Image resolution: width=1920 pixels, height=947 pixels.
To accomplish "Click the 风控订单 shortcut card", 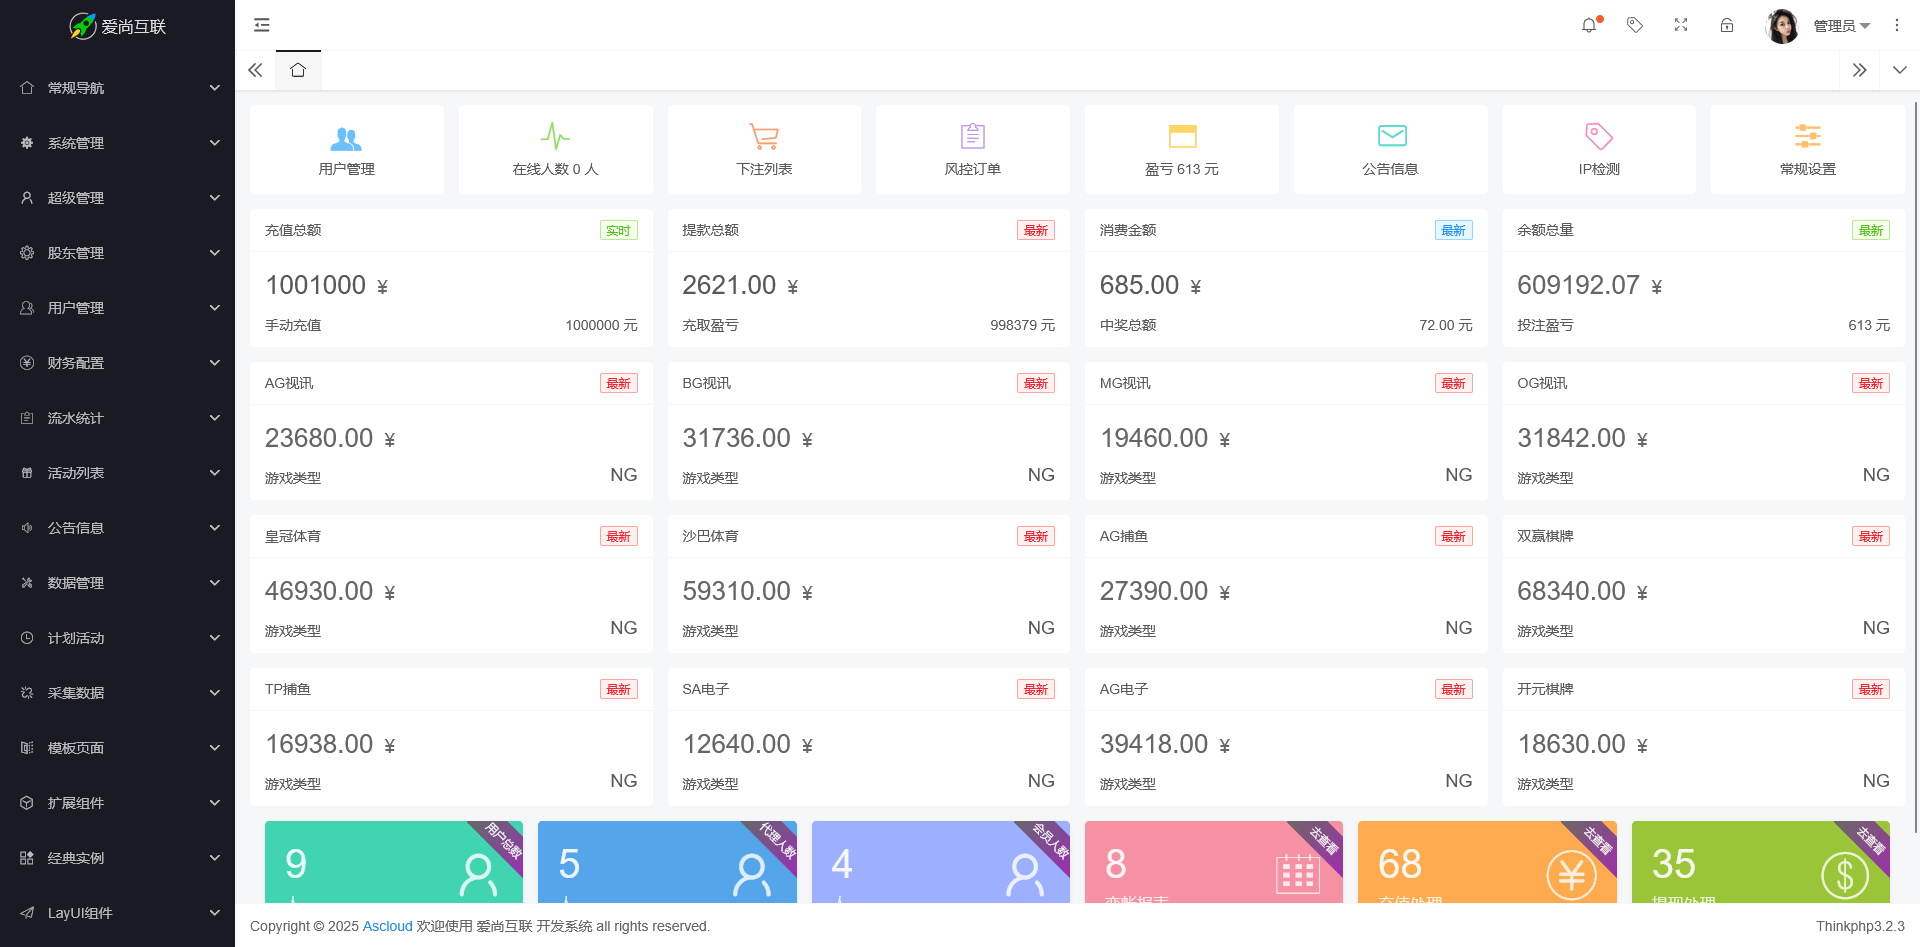I will tap(973, 149).
